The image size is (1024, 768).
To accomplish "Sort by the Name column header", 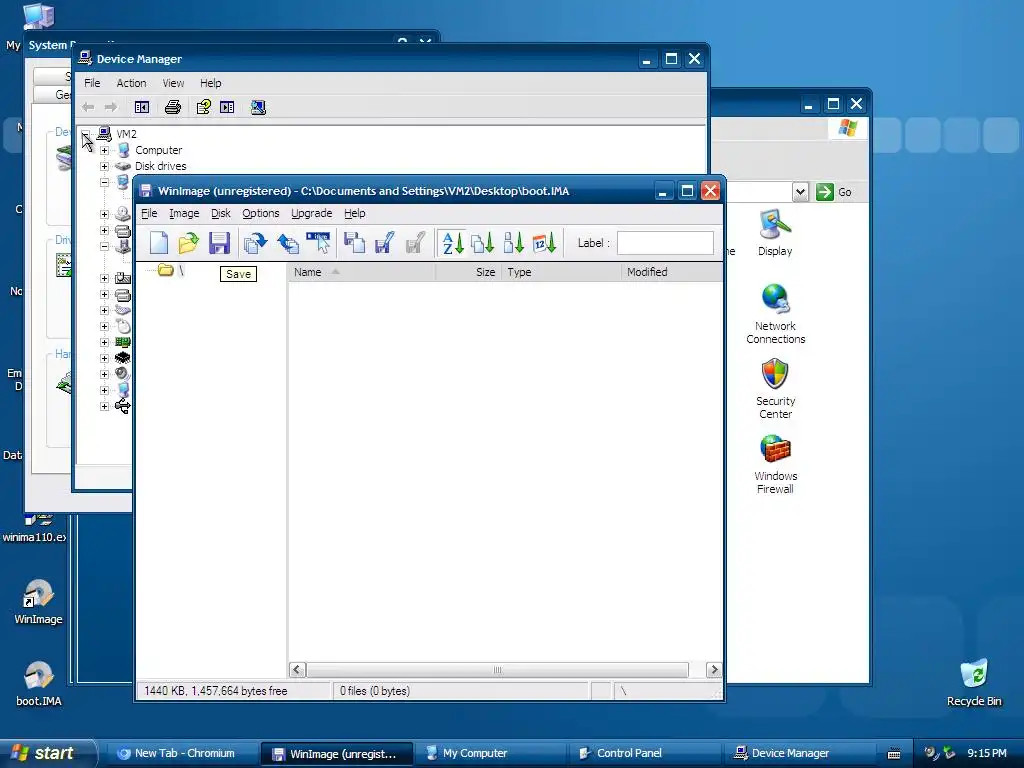I will point(361,272).
